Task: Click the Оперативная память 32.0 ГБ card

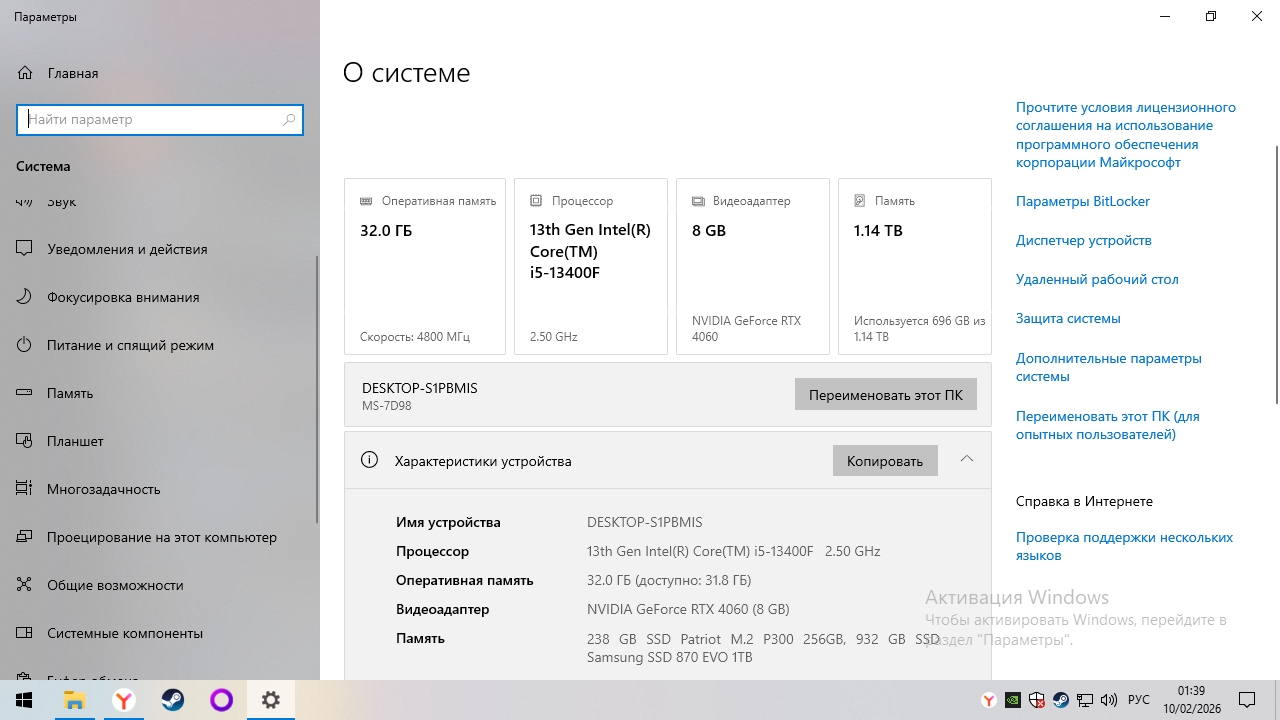Action: [425, 266]
